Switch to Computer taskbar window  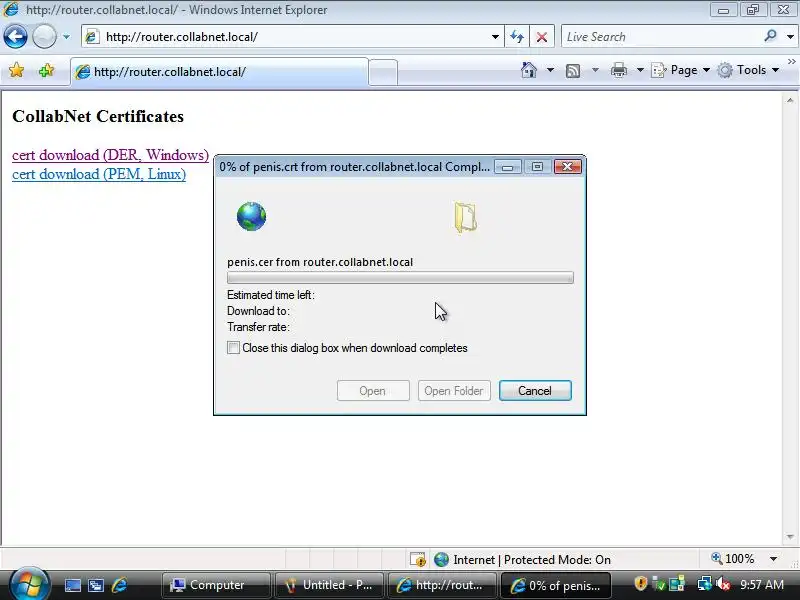[216, 585]
